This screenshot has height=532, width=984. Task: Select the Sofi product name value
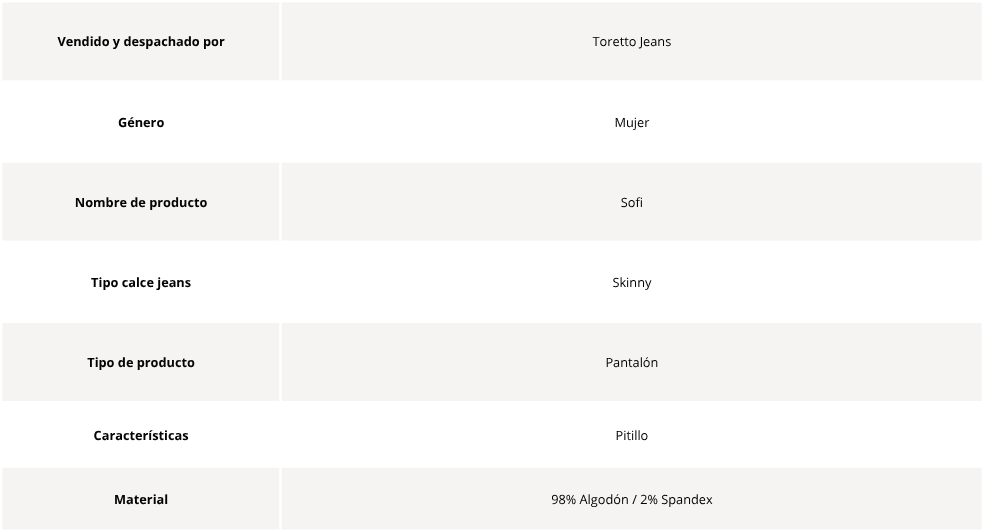[631, 203]
